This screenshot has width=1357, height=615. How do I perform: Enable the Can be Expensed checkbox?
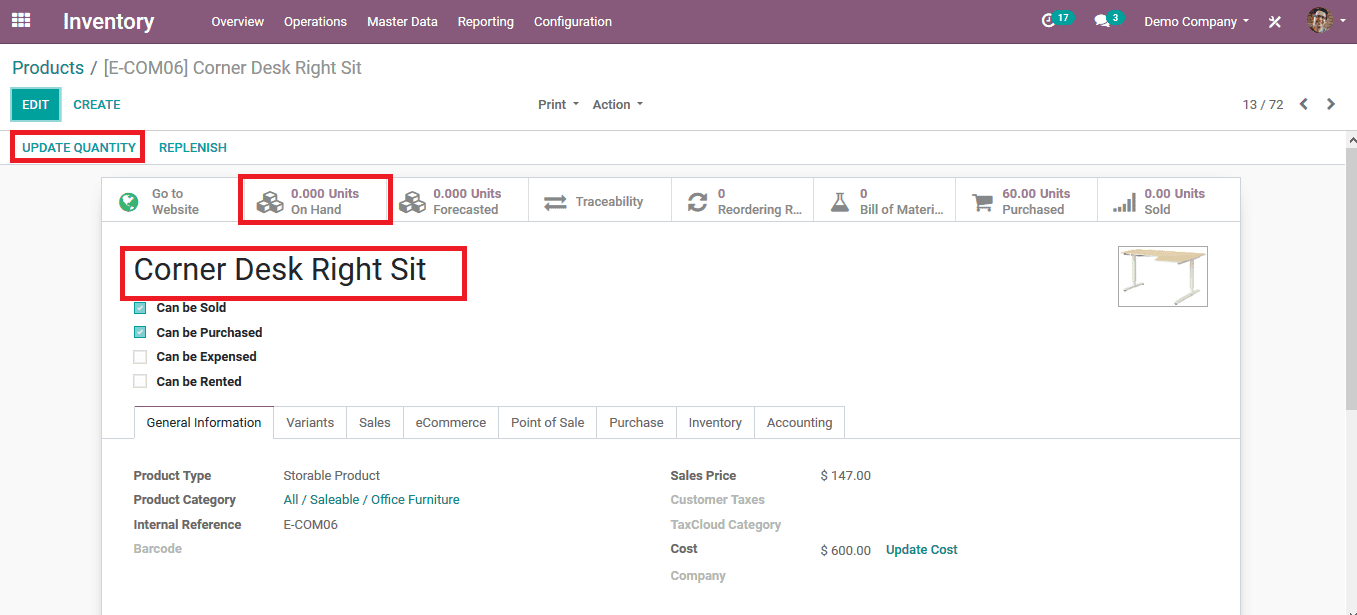pyautogui.click(x=140, y=356)
